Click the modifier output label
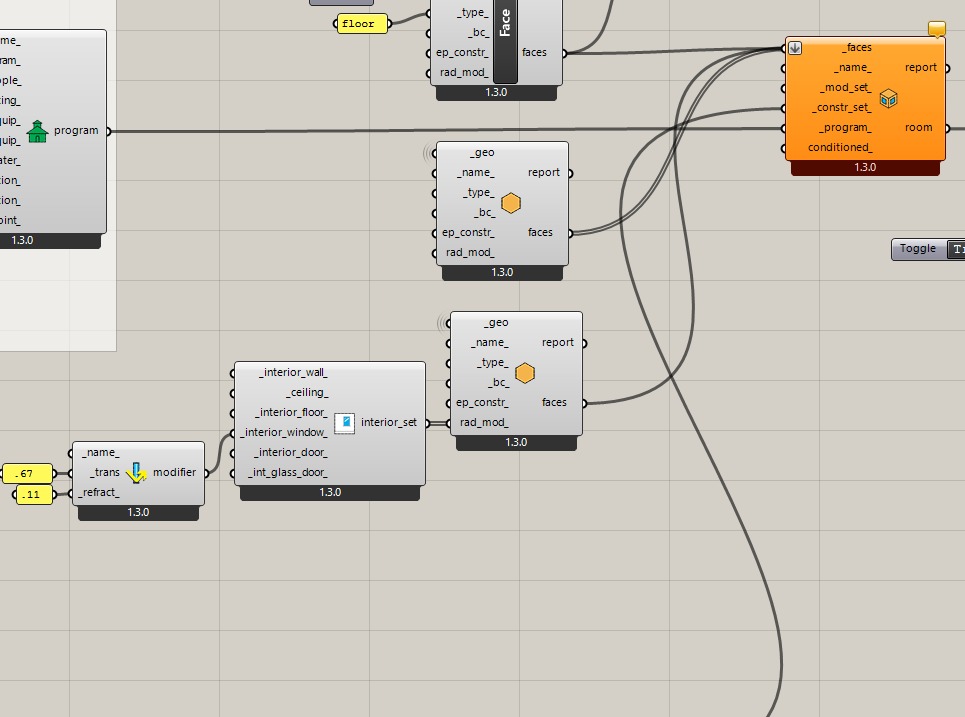965x717 pixels. click(x=174, y=472)
